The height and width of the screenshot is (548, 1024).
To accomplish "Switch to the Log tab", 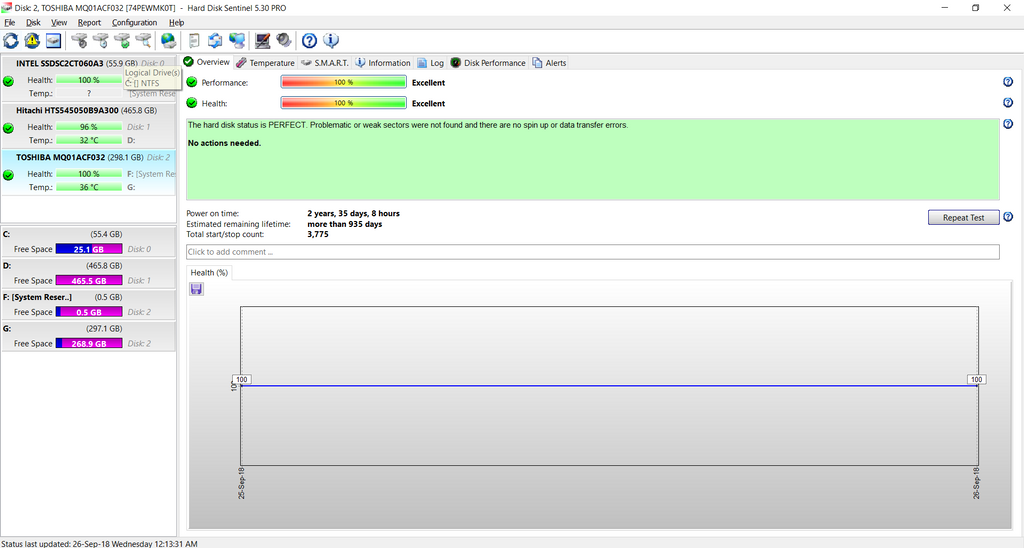I will [430, 63].
